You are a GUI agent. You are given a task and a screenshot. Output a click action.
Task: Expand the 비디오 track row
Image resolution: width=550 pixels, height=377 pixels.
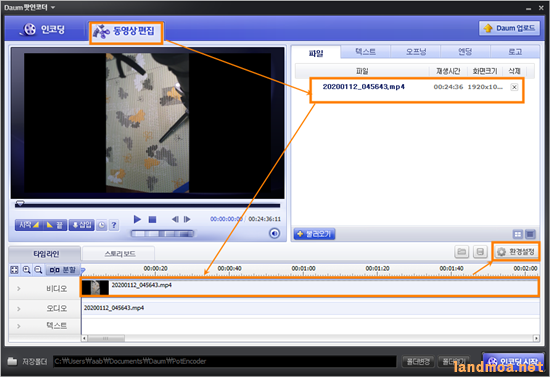pyautogui.click(x=19, y=289)
